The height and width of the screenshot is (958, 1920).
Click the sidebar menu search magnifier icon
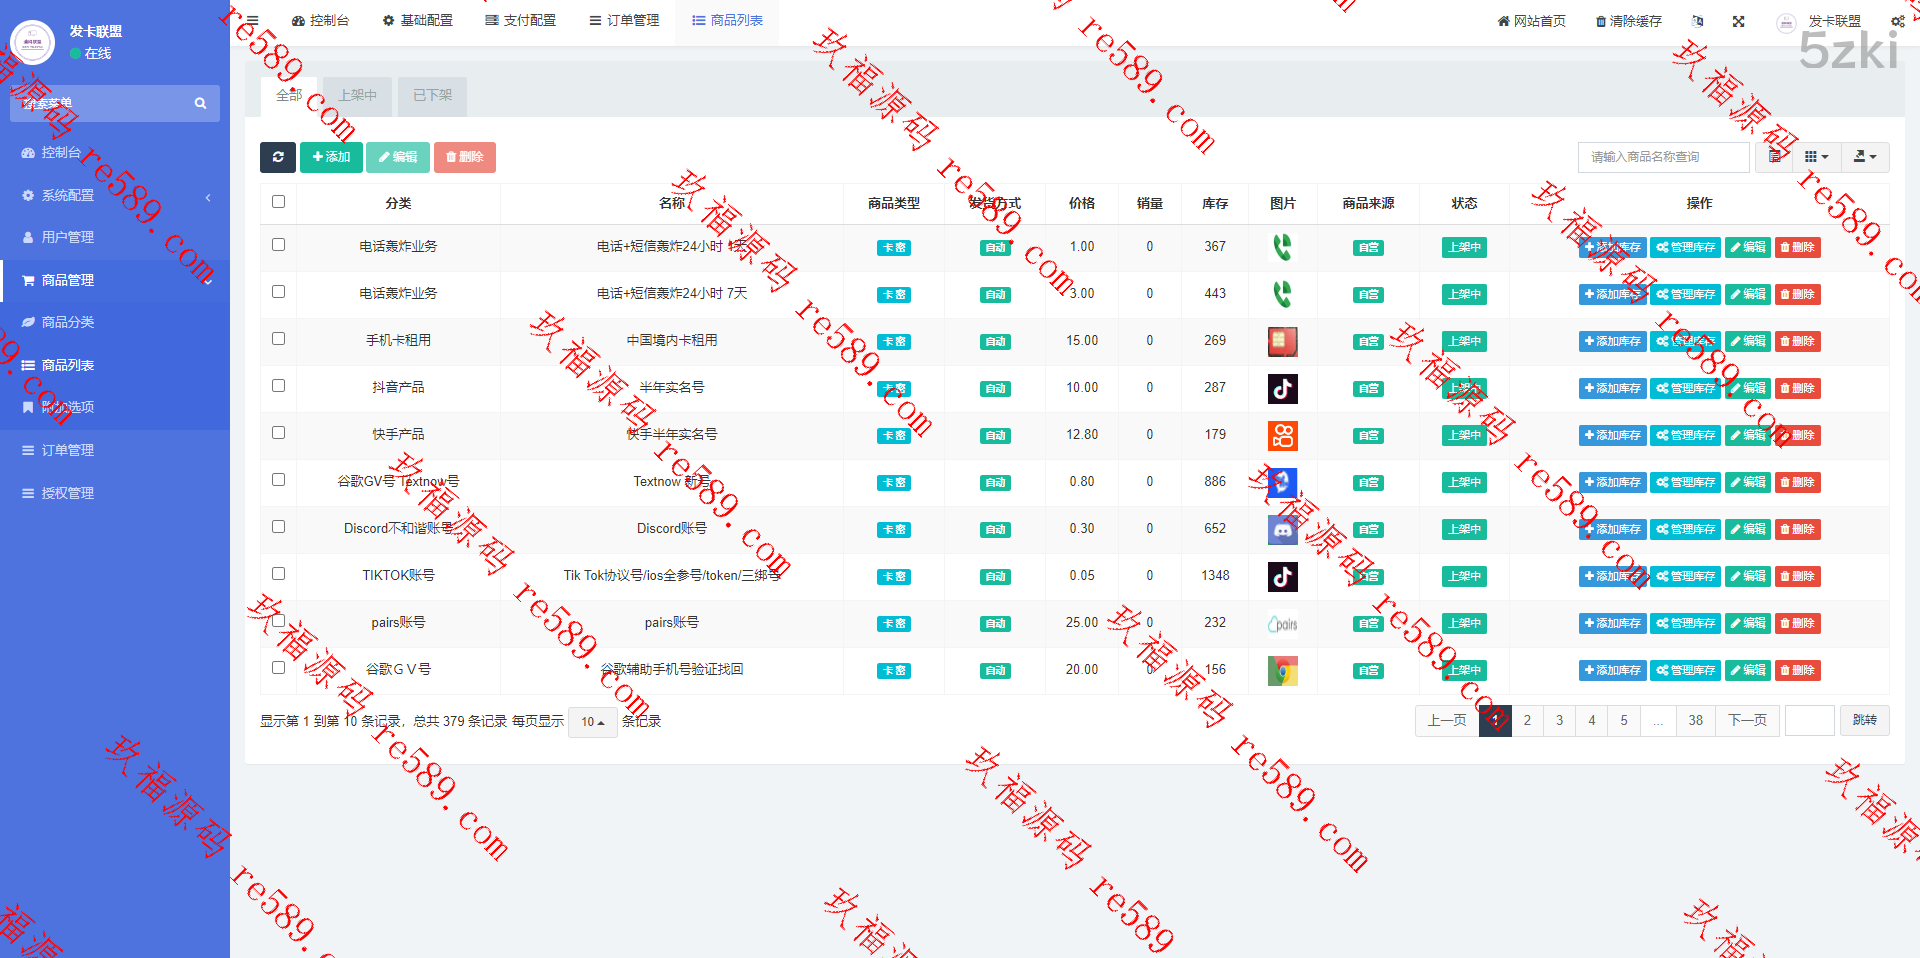(200, 103)
